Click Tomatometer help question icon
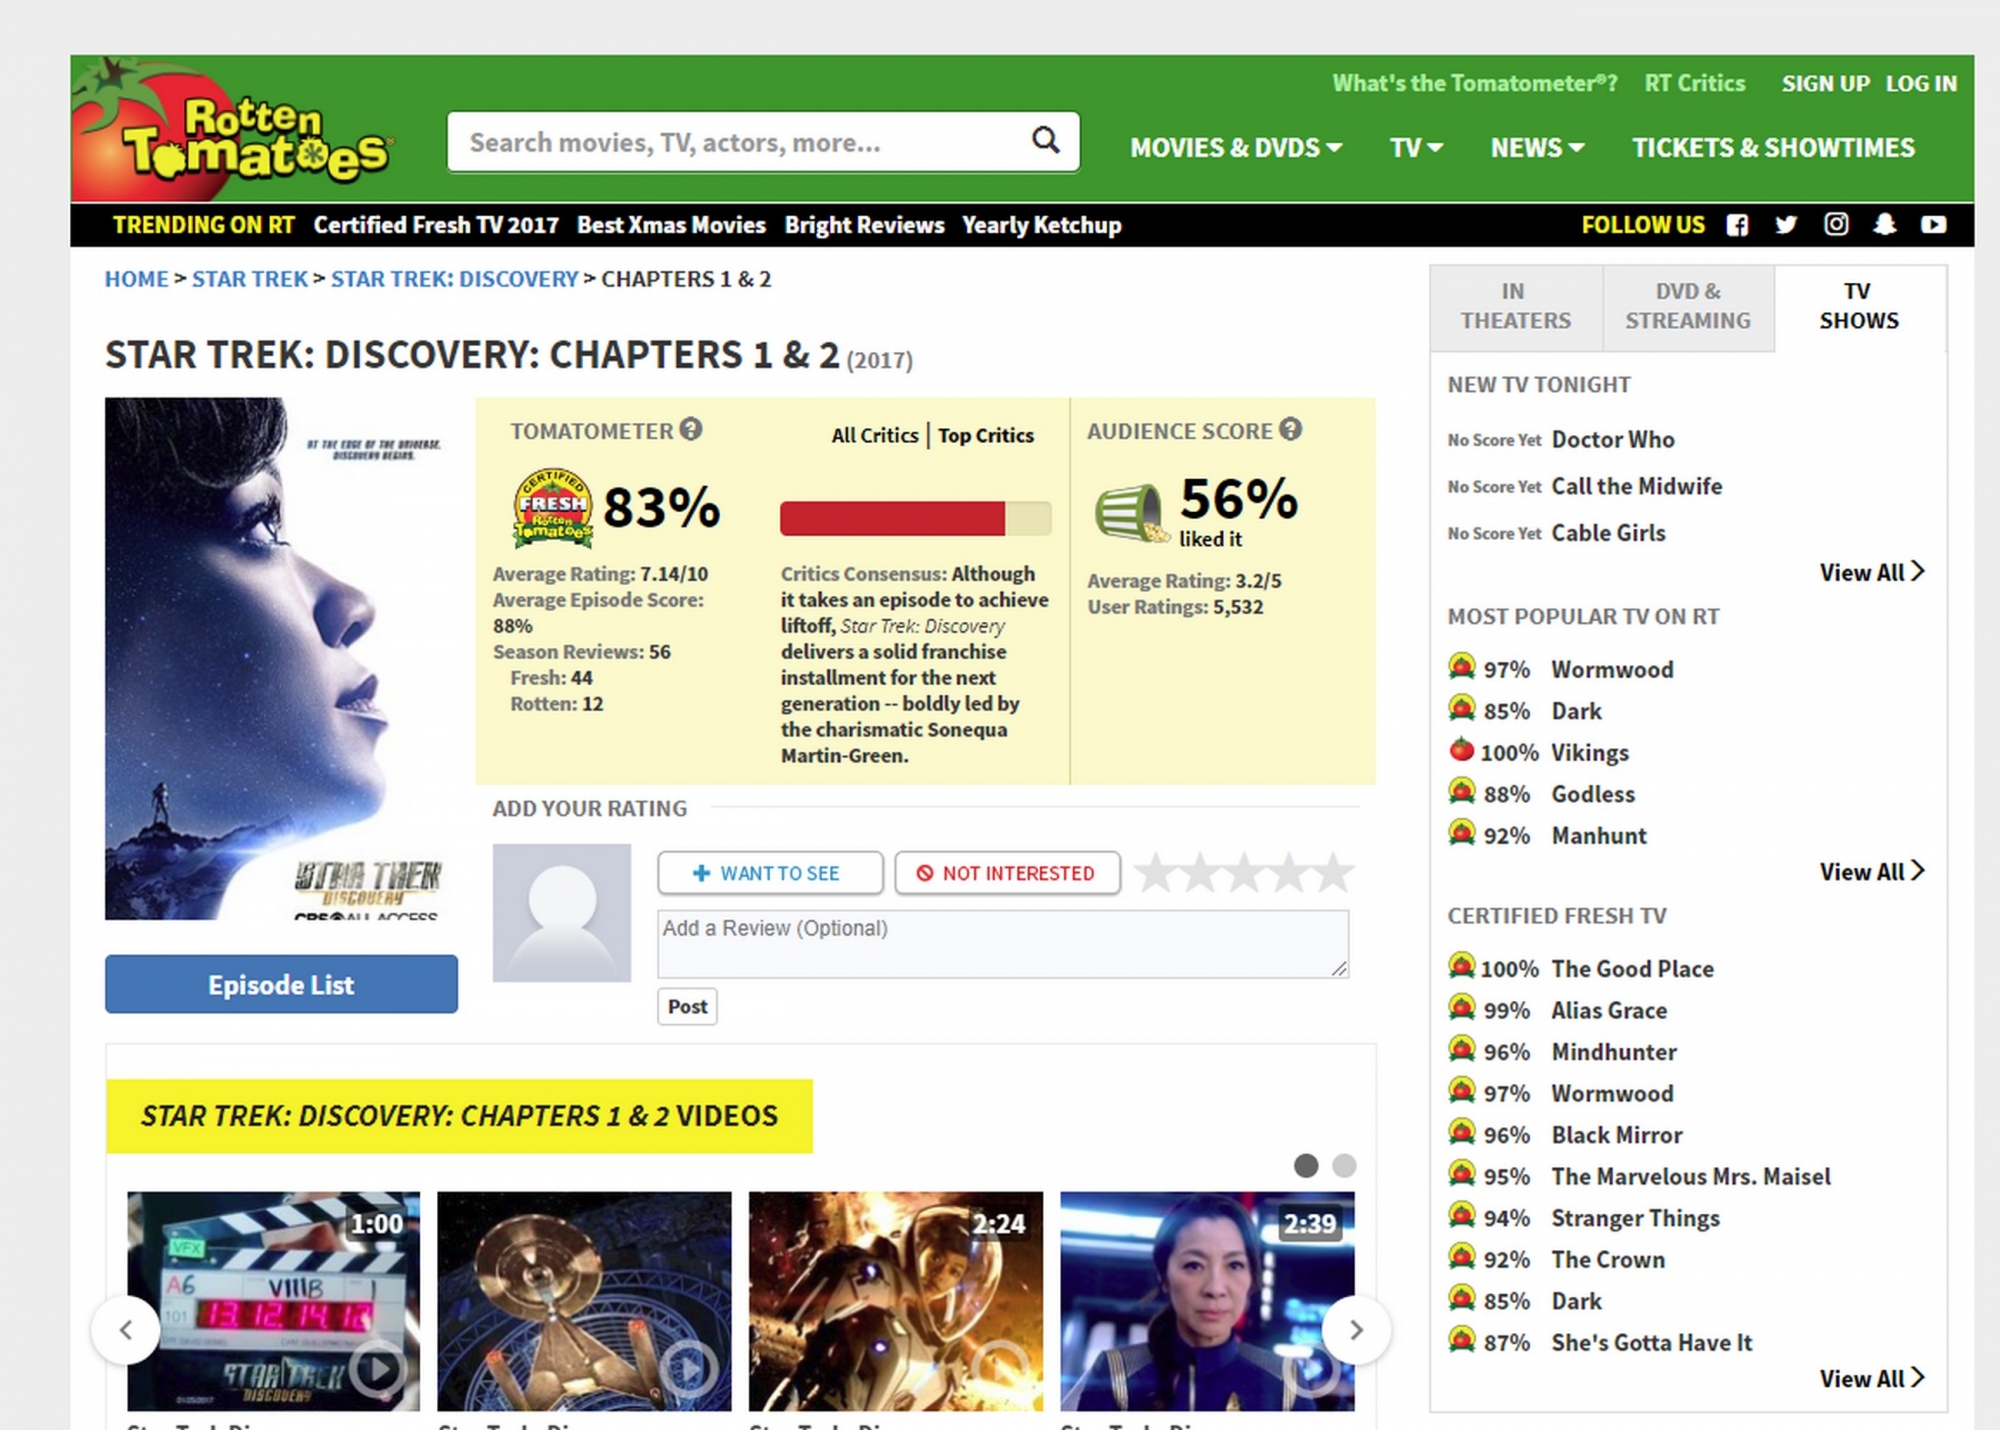 pyautogui.click(x=691, y=429)
